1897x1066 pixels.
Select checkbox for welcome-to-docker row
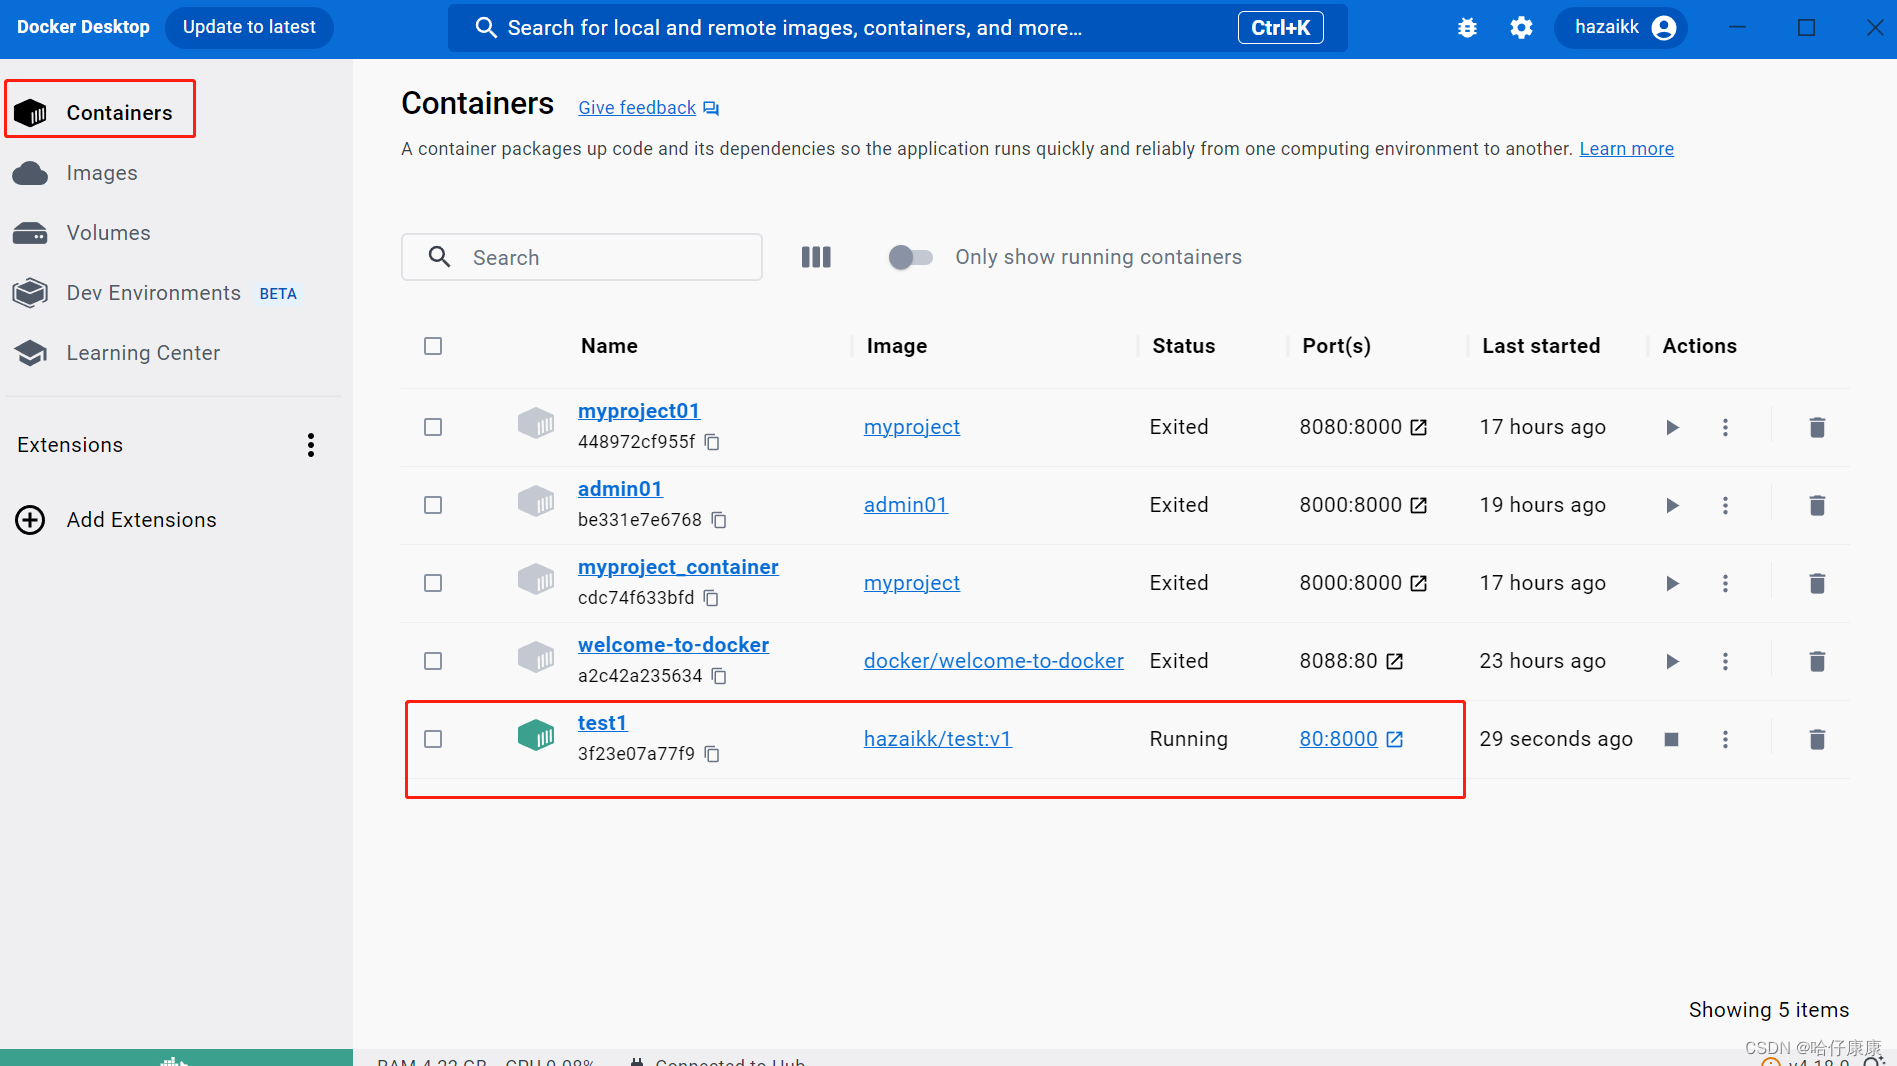(433, 661)
